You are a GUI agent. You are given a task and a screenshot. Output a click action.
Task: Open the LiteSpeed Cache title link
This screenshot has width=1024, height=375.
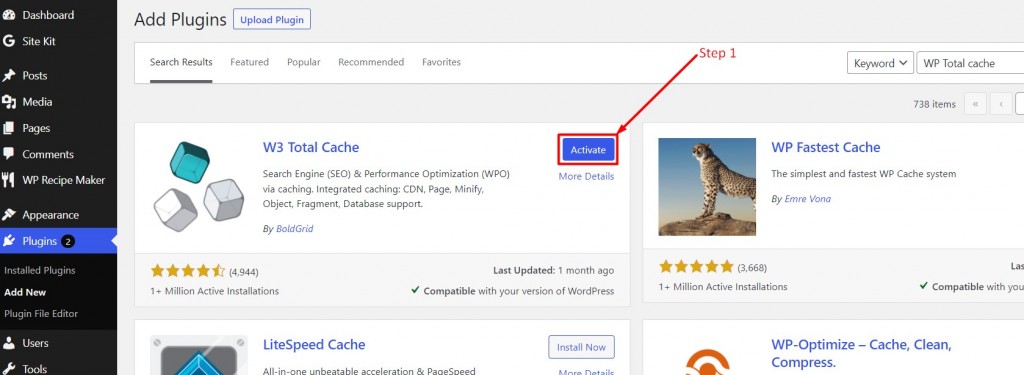click(314, 344)
